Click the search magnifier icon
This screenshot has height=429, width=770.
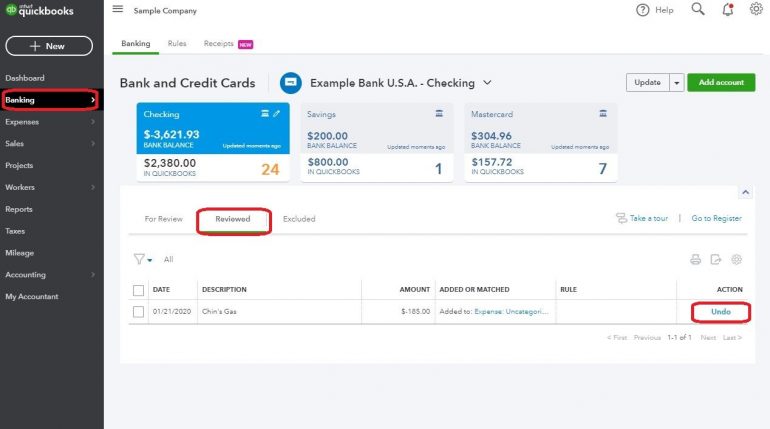pos(698,10)
